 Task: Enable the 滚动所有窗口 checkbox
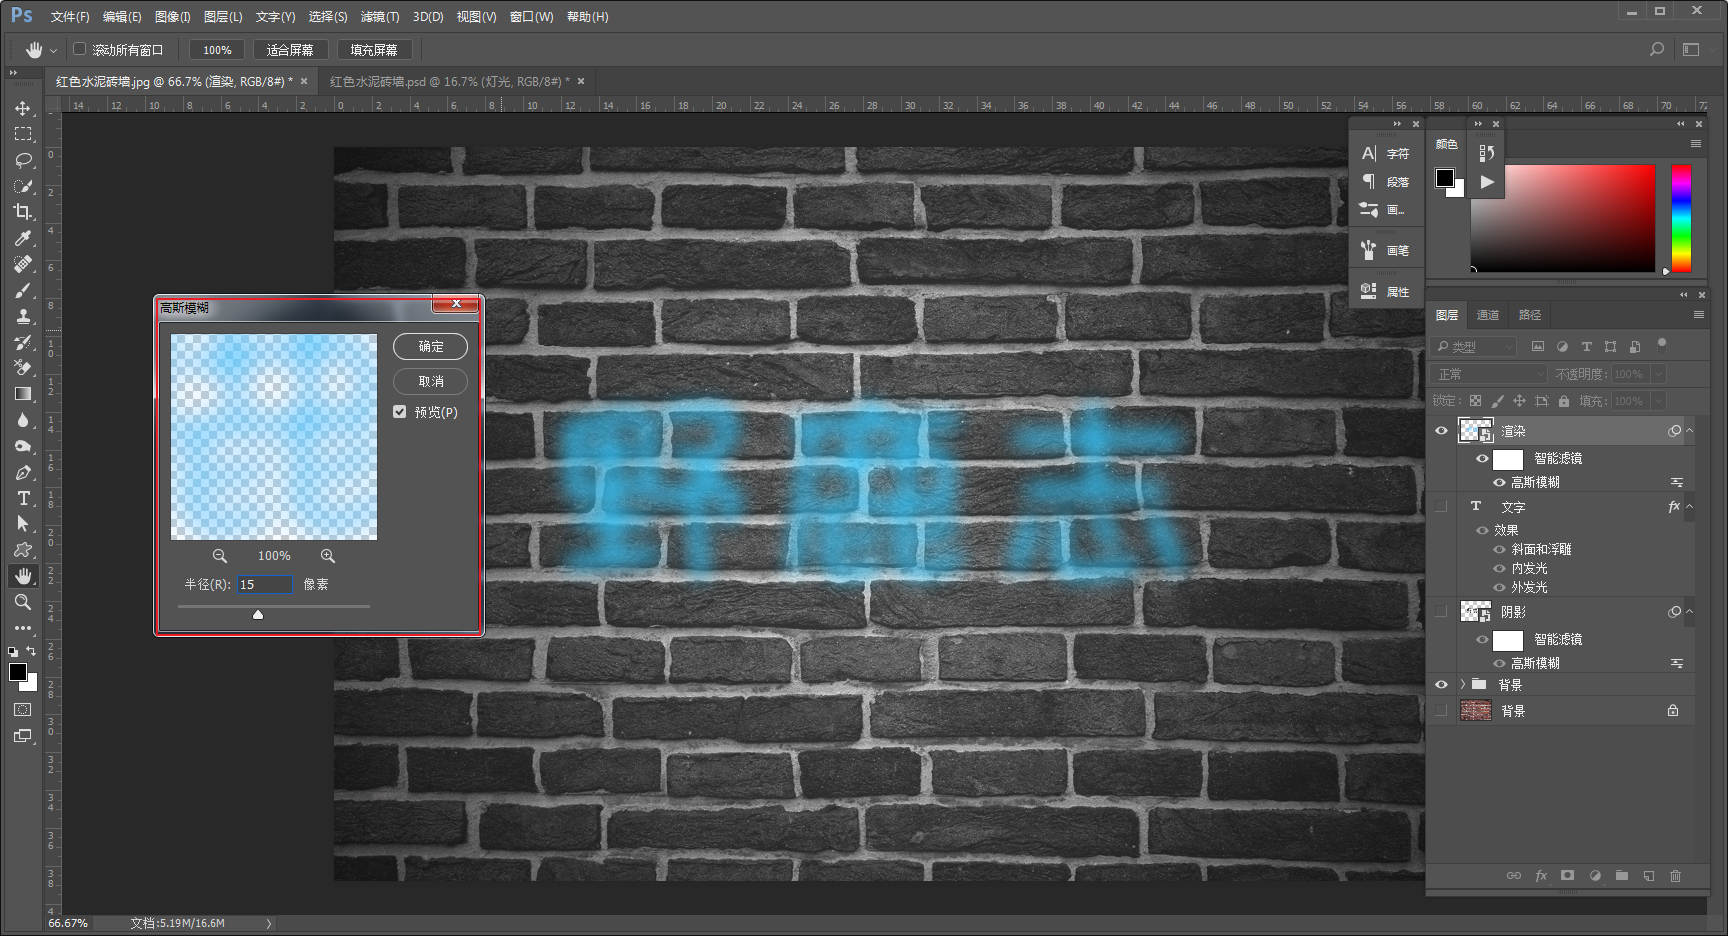click(x=80, y=49)
